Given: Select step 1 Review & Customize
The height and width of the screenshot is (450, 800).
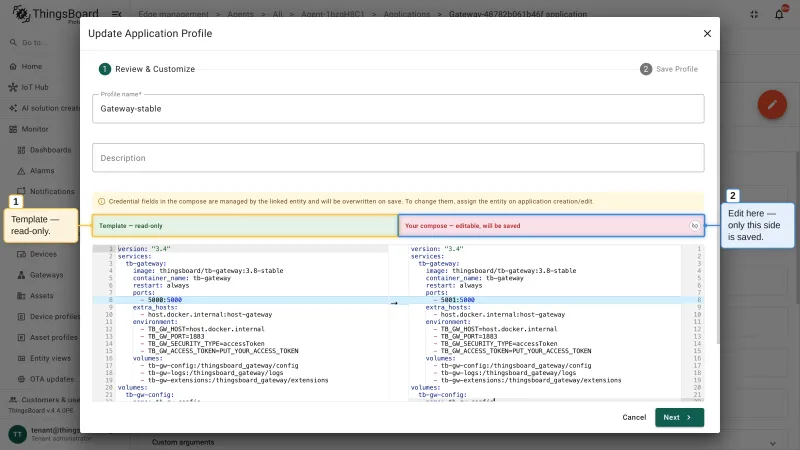Looking at the screenshot, I should point(147,69).
